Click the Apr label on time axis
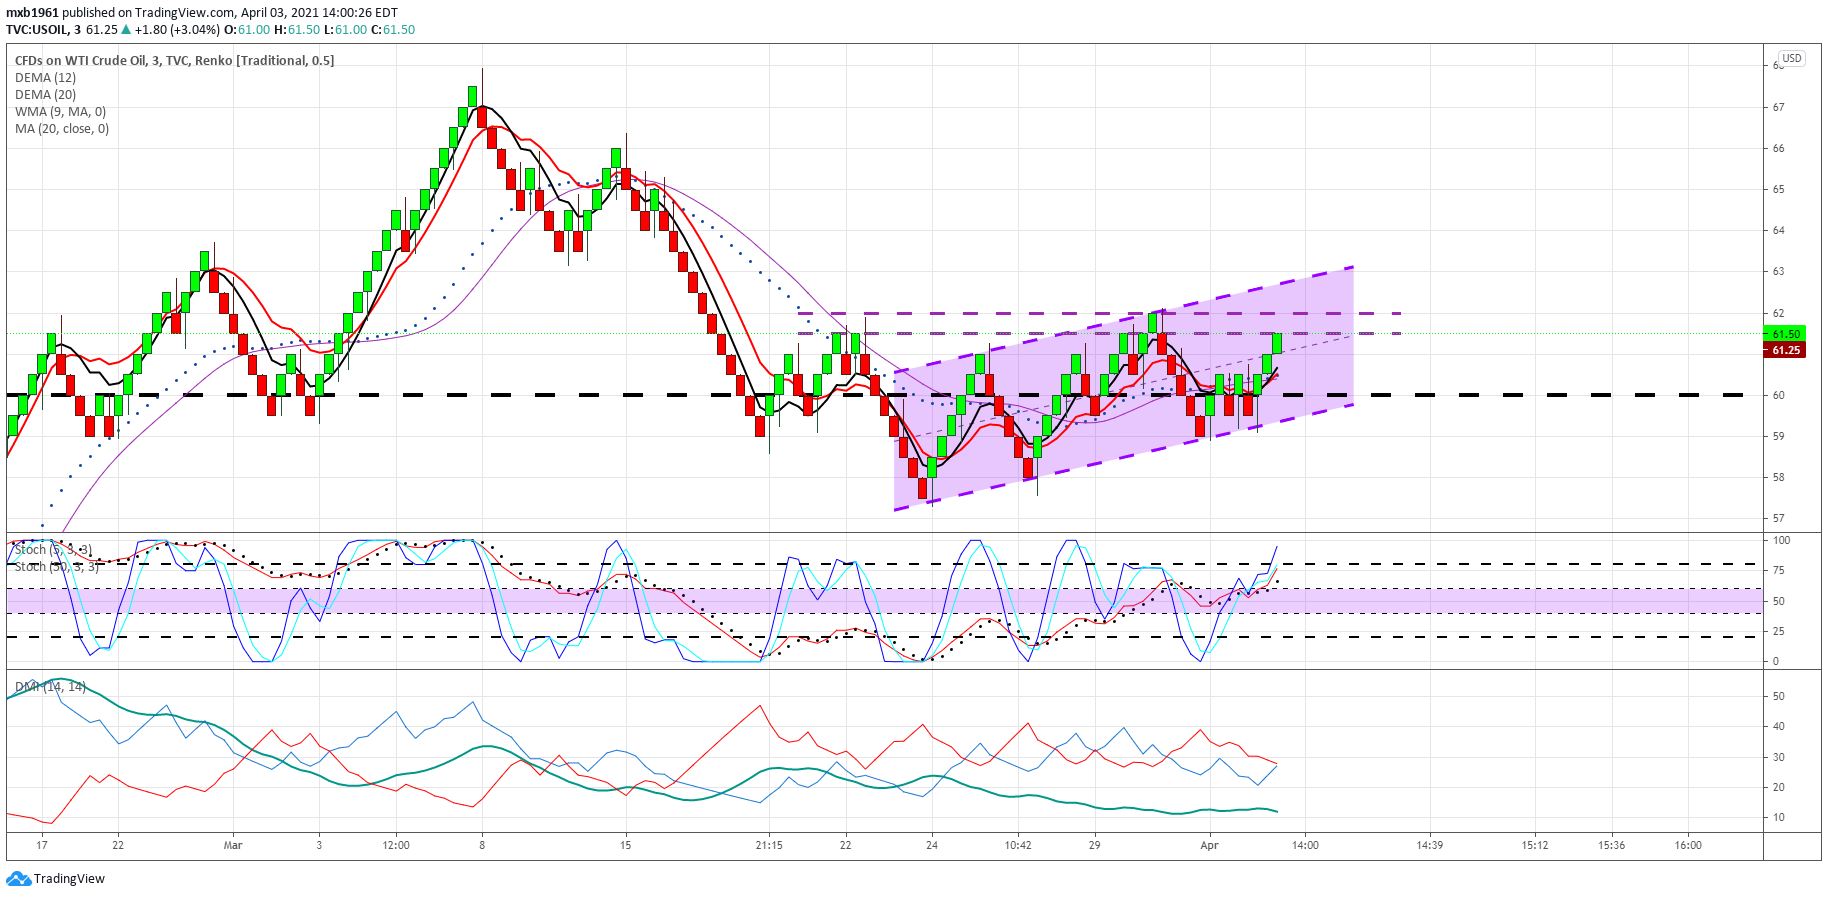The height and width of the screenshot is (897, 1828). tap(1210, 845)
